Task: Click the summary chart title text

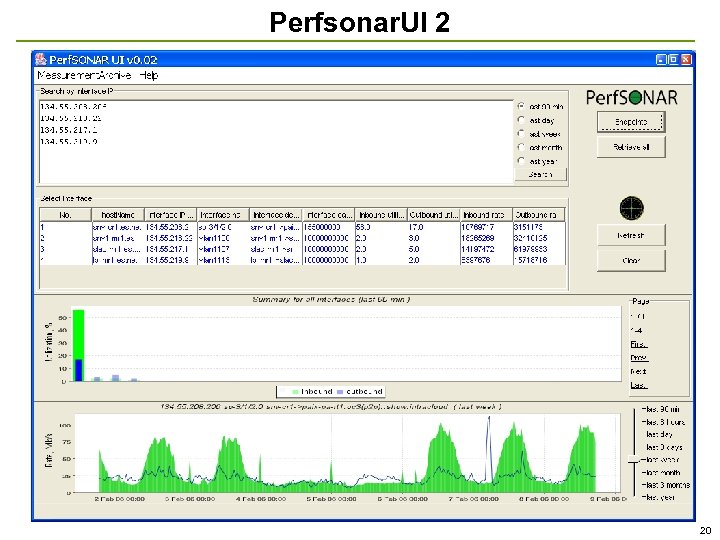Action: point(331,299)
